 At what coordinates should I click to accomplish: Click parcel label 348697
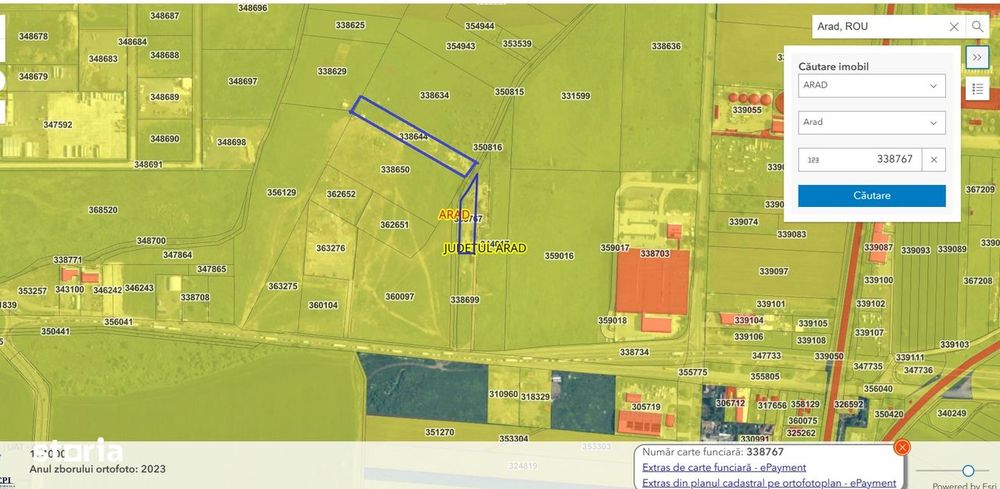(242, 81)
